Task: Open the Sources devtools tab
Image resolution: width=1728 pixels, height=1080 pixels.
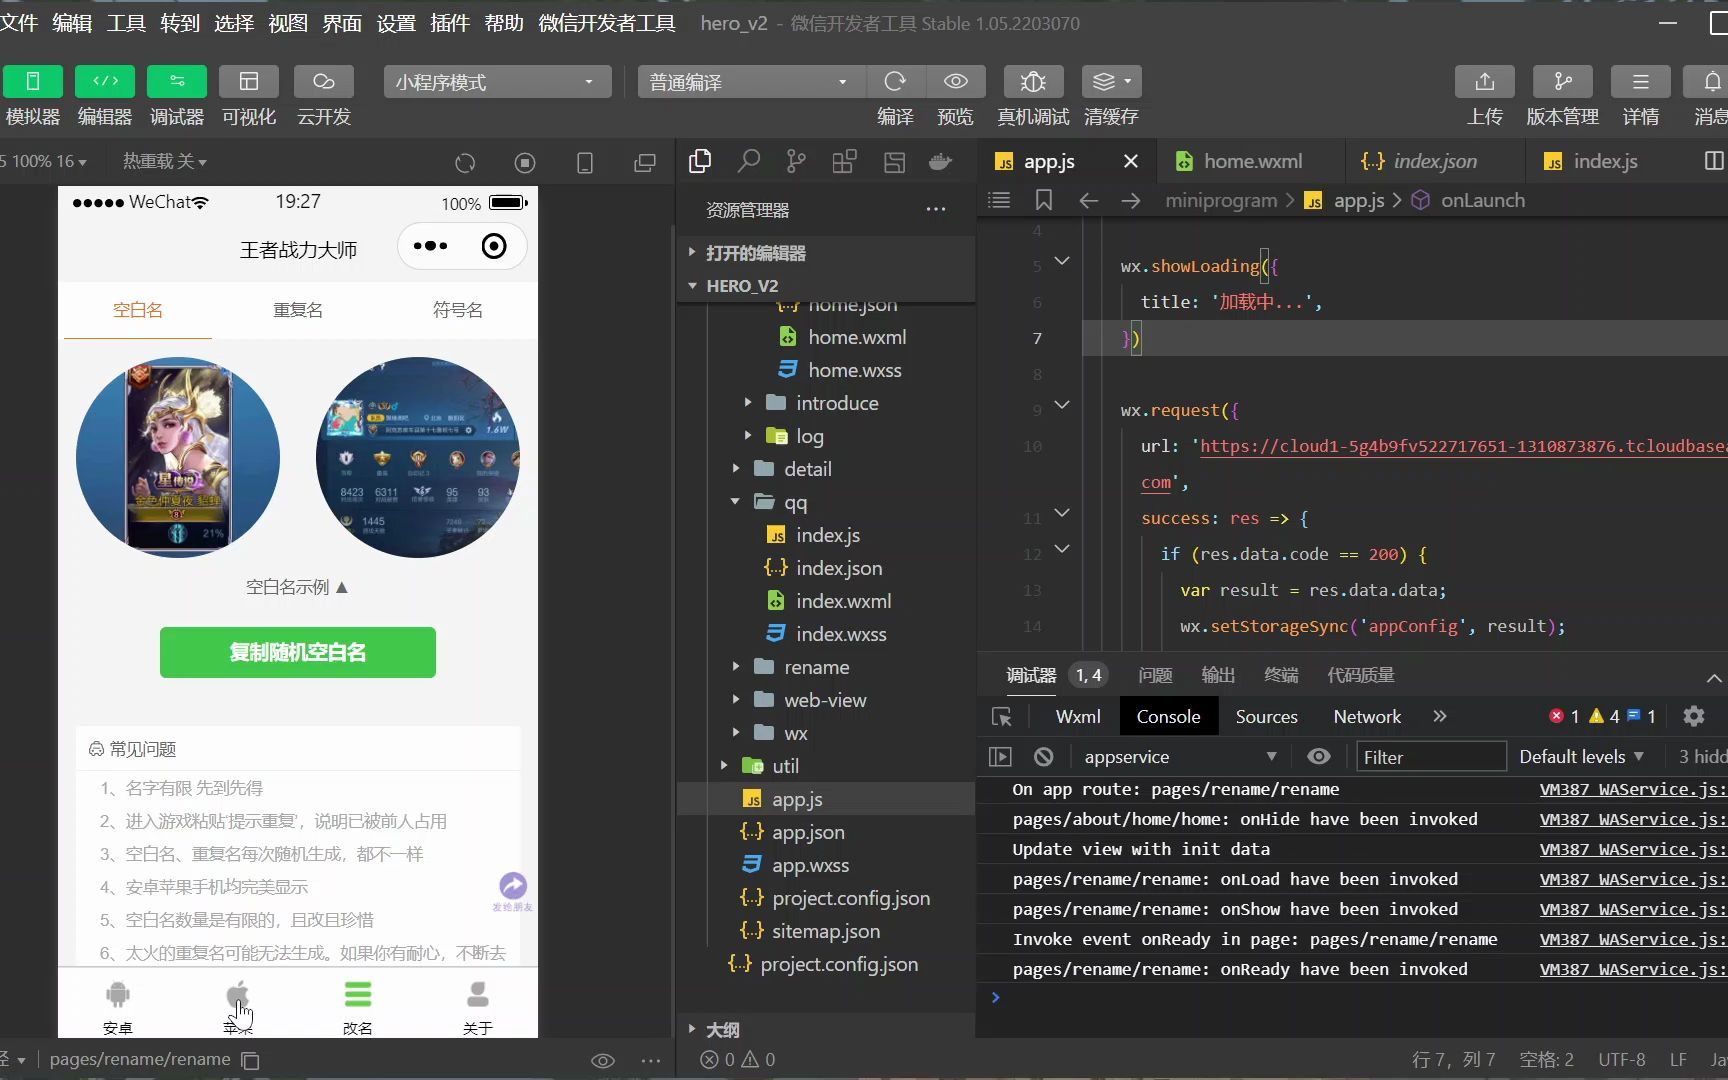Action: coord(1266,717)
